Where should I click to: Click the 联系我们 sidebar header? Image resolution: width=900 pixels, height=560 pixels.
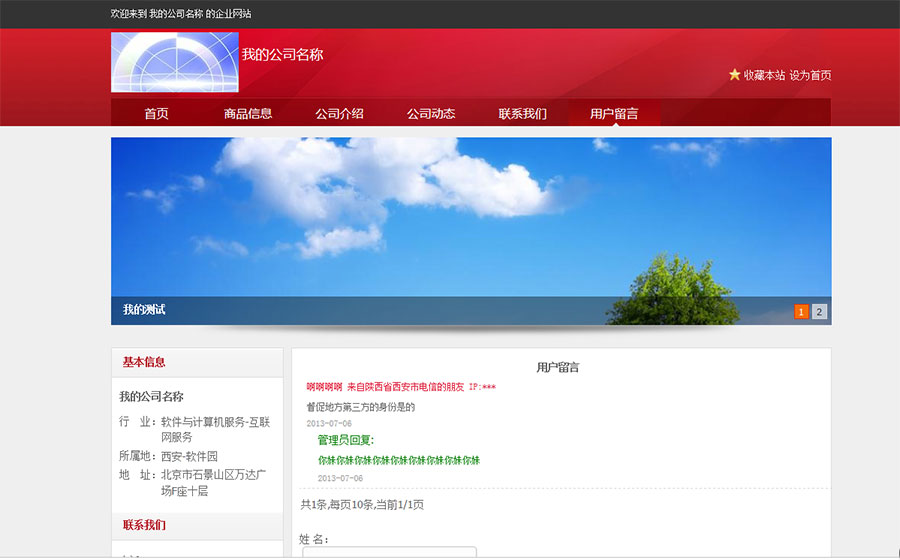[144, 525]
